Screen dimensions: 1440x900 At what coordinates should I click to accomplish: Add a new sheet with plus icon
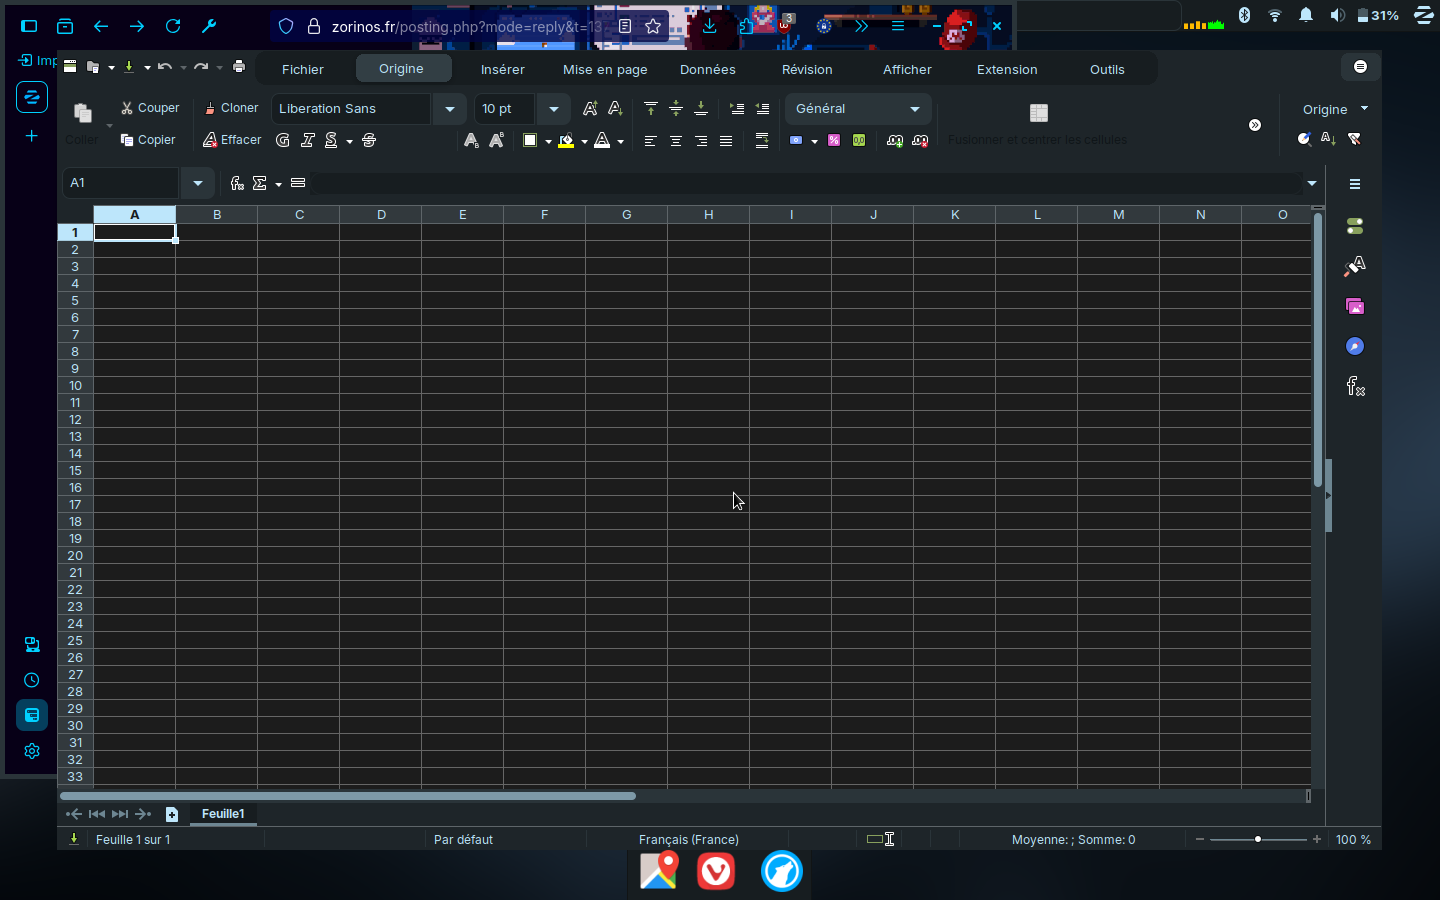tap(172, 814)
